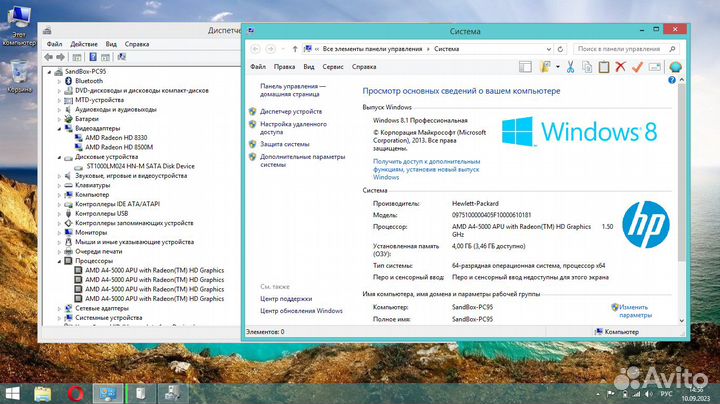Click Action Center flag in system tray

pyautogui.click(x=611, y=394)
